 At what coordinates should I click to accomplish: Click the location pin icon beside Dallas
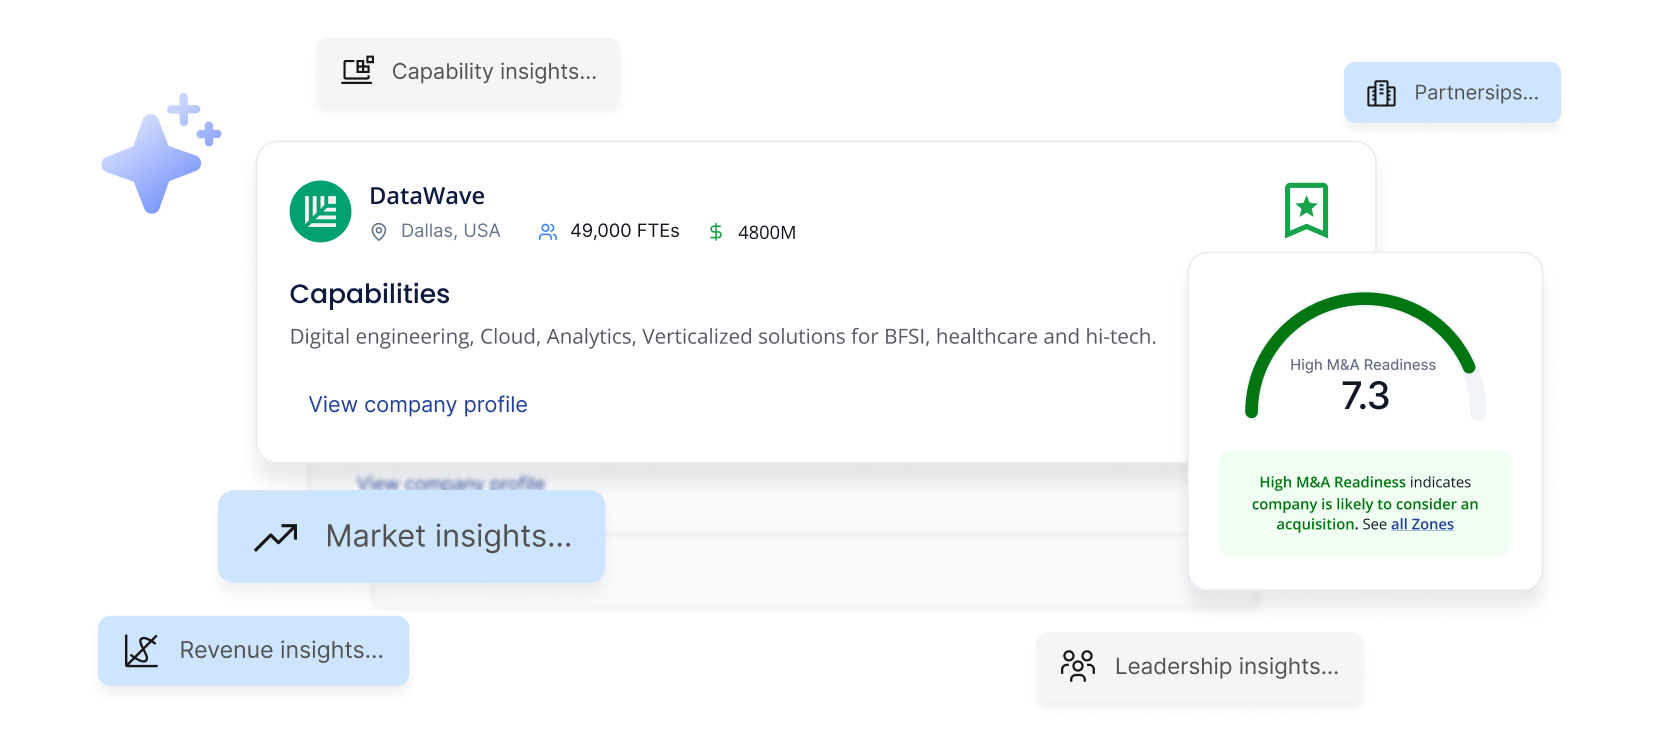click(x=379, y=232)
